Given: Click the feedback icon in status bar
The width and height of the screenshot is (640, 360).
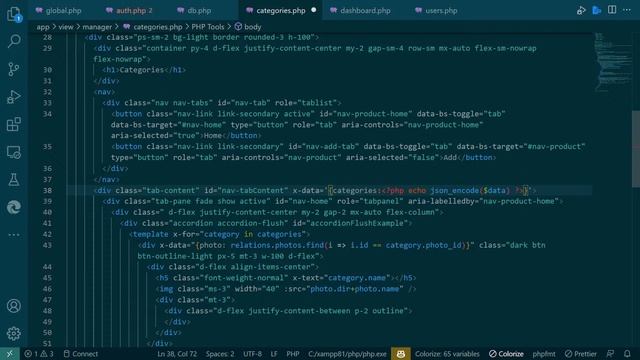Looking at the screenshot, I should pos(610,354).
